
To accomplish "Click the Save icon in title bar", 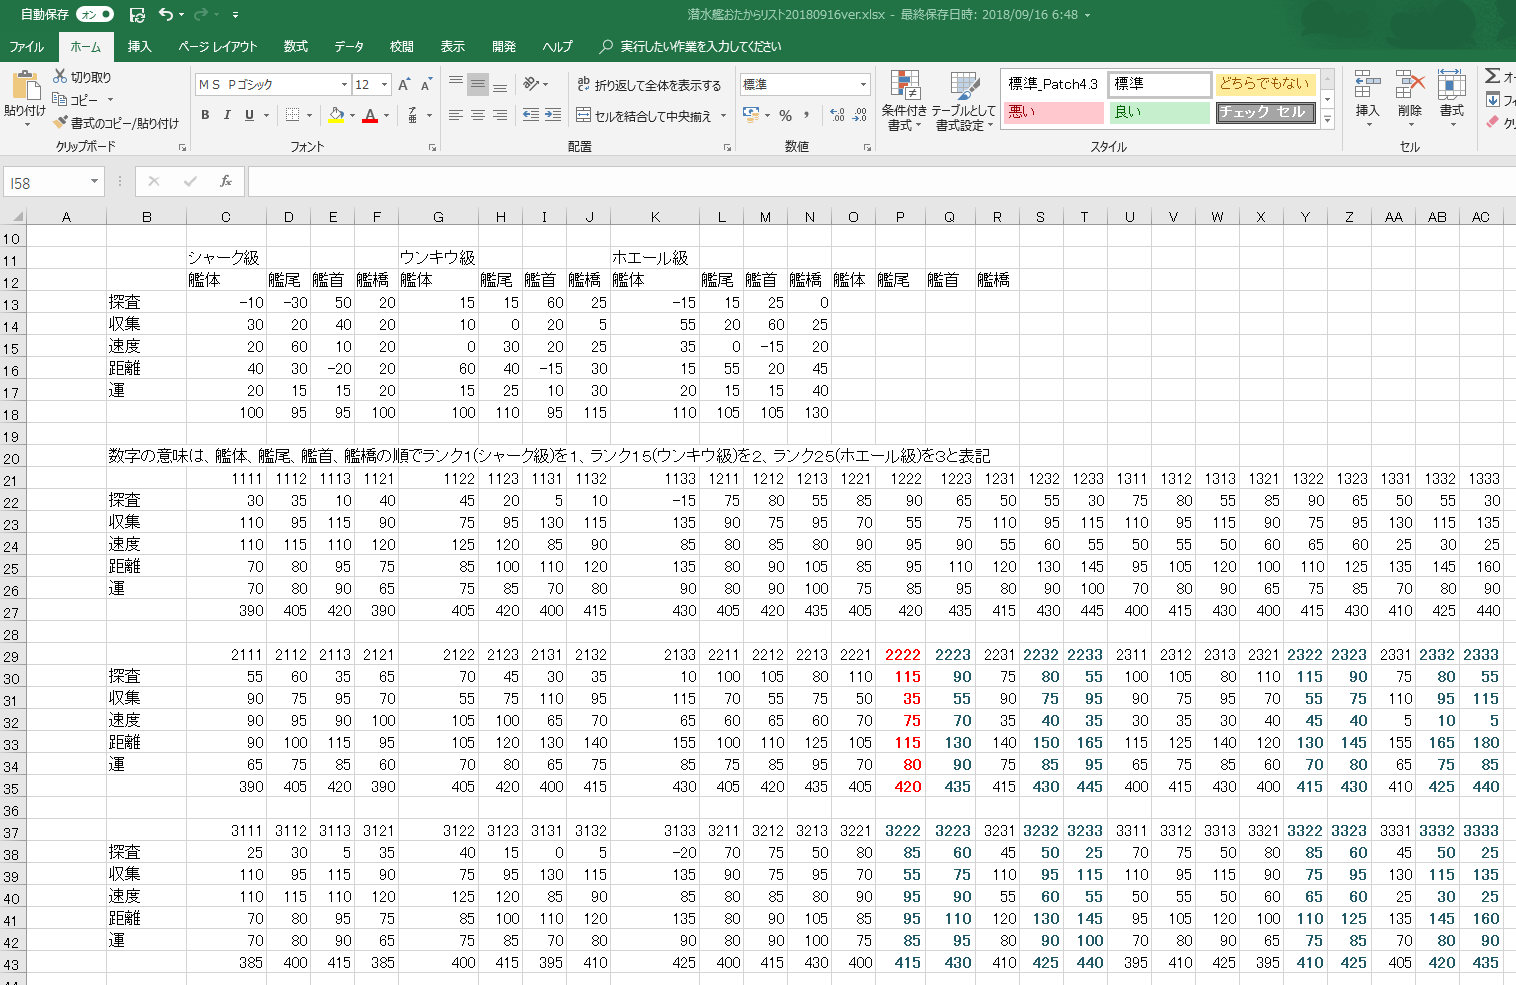I will point(137,15).
